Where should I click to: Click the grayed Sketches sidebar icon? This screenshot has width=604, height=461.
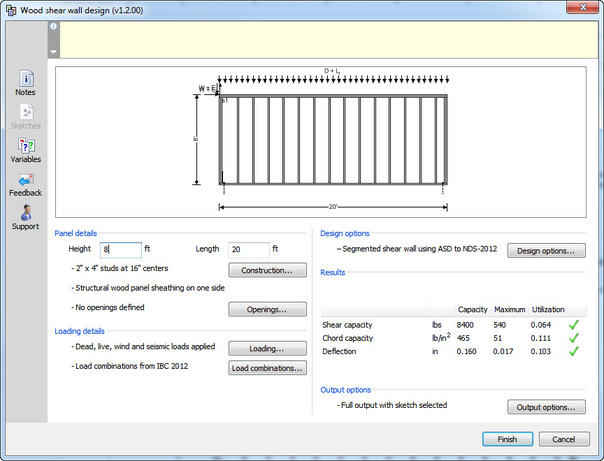(25, 112)
